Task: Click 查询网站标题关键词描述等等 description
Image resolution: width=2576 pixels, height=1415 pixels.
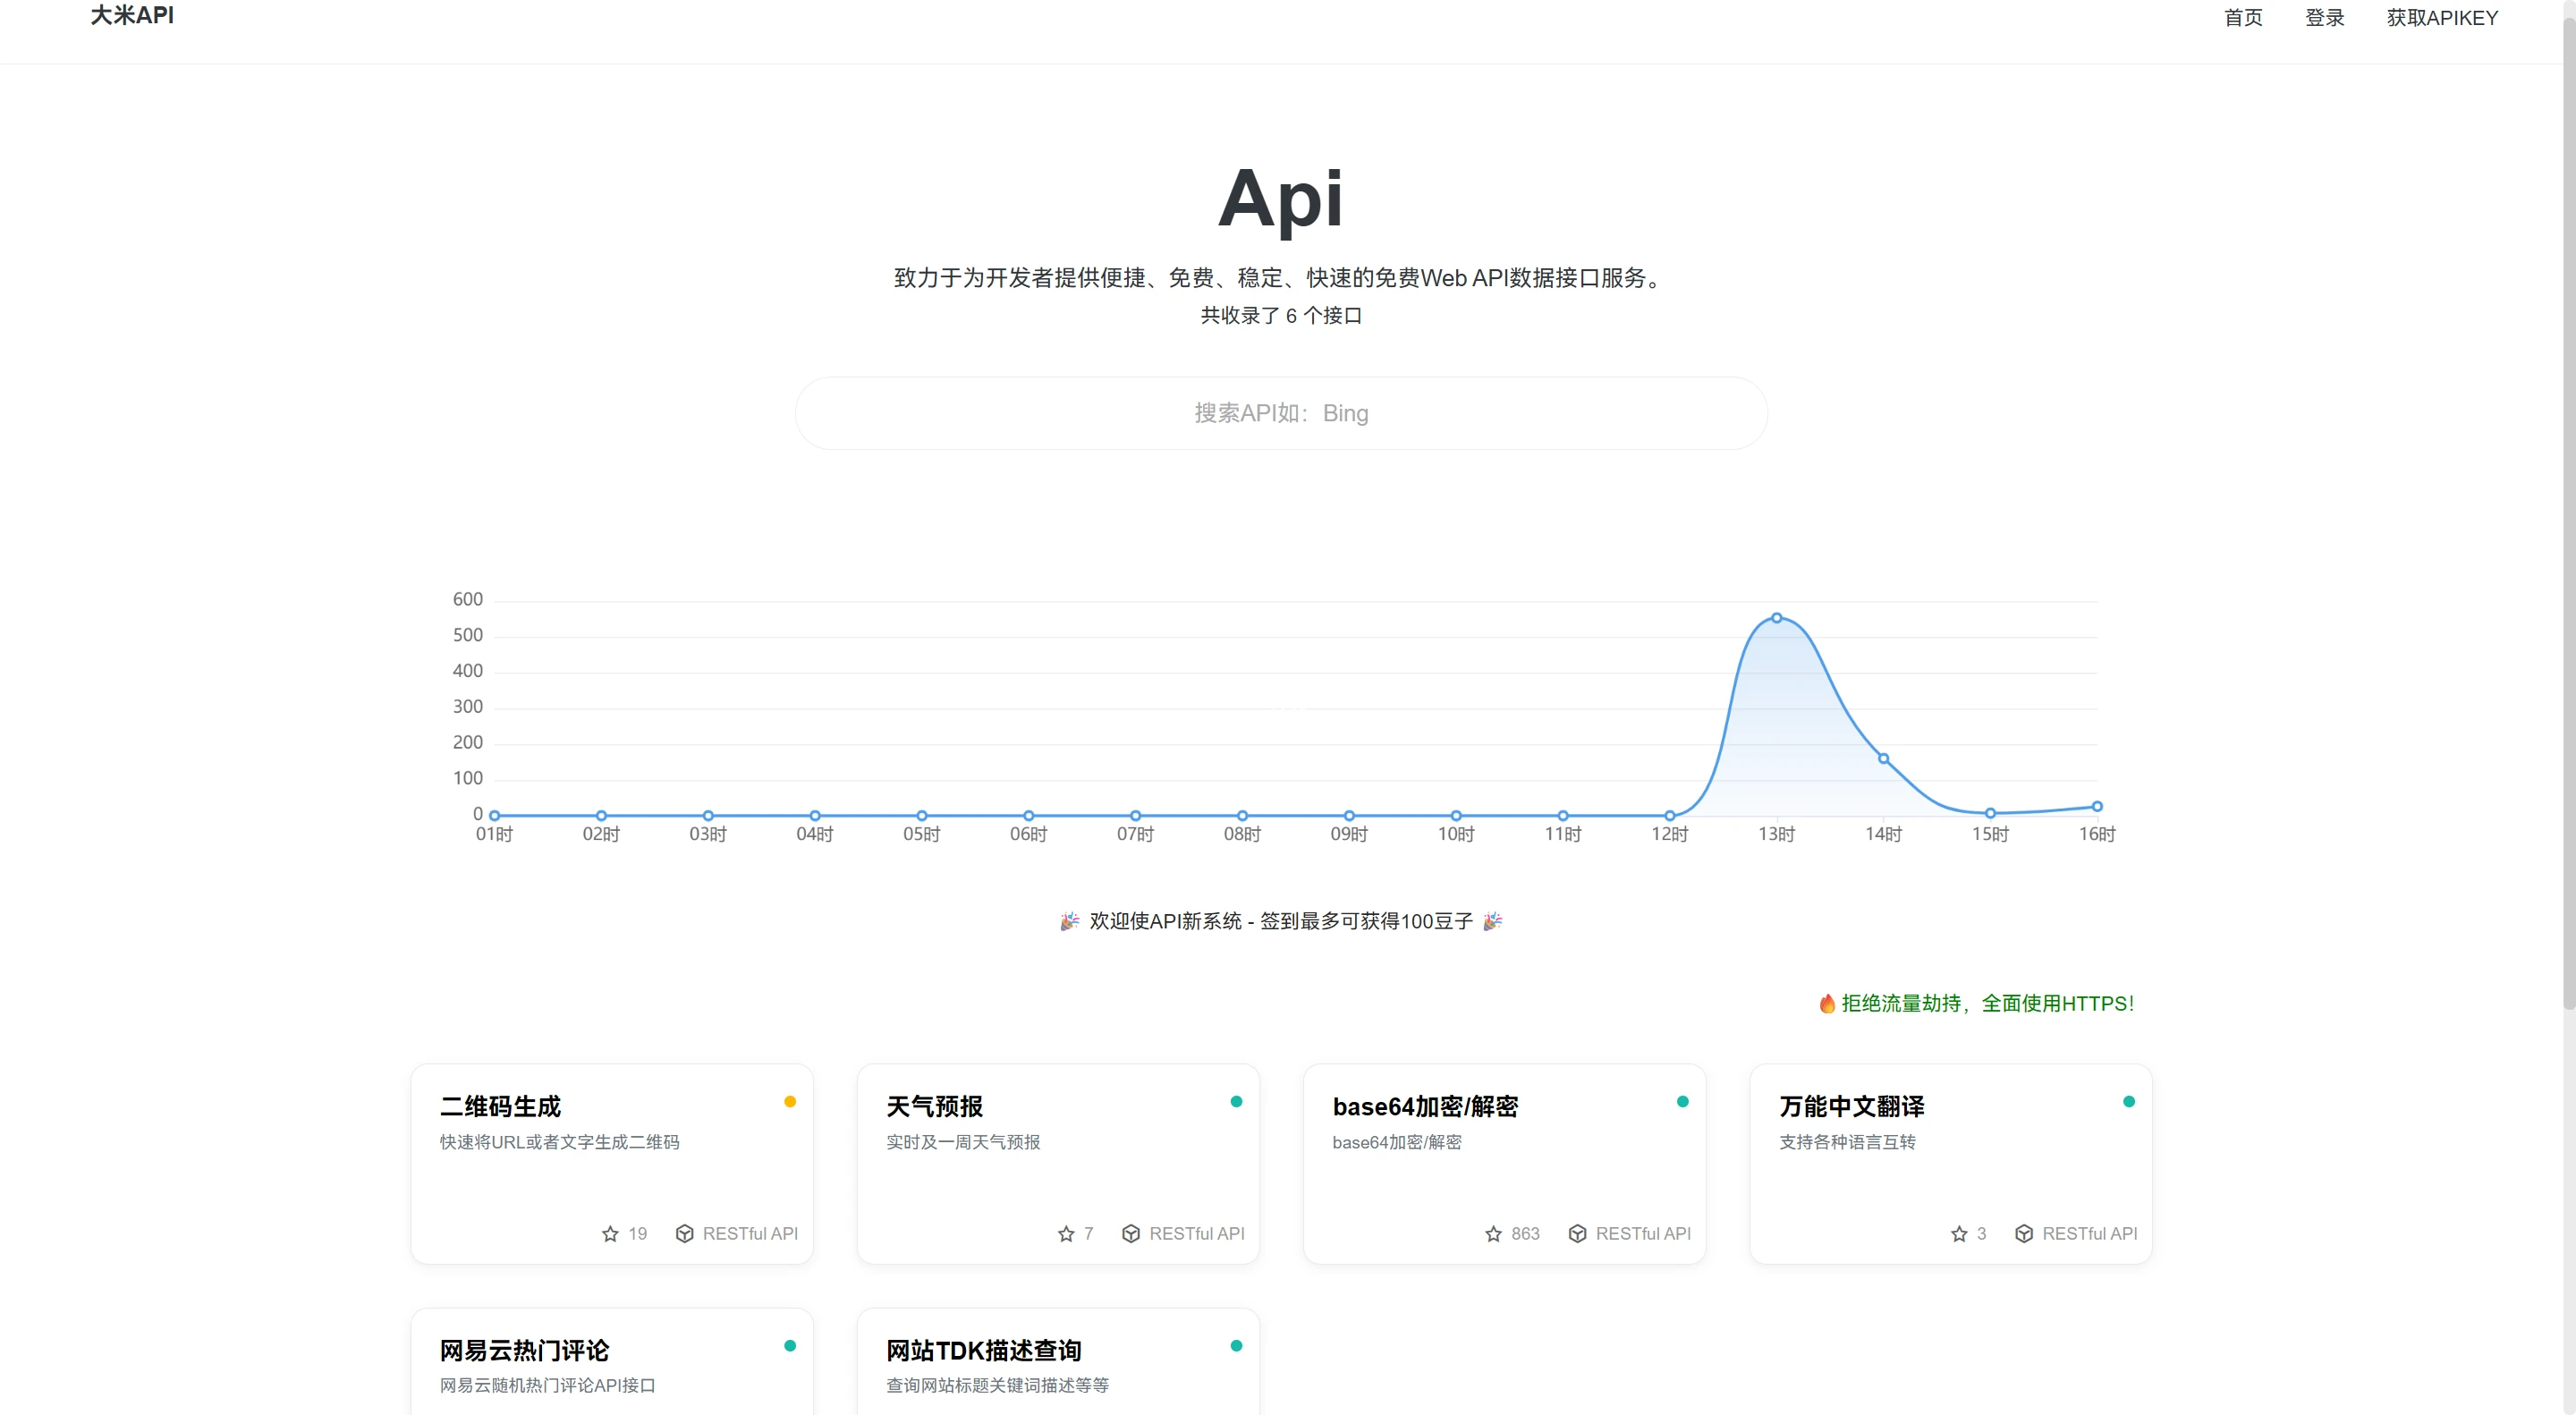Action: 998,1386
